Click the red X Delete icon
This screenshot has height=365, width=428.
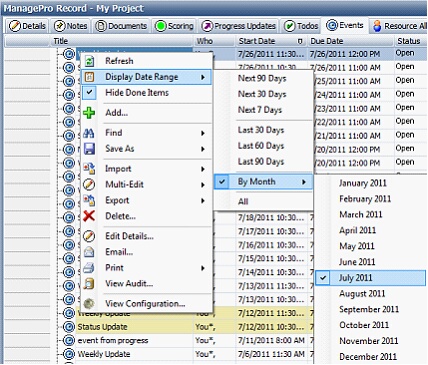tap(89, 216)
